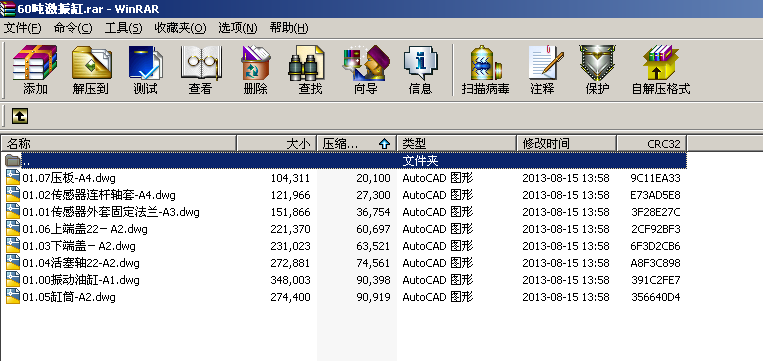This screenshot has height=361, width=763.
Task: Sort by 大小 column header
Action: point(276,144)
